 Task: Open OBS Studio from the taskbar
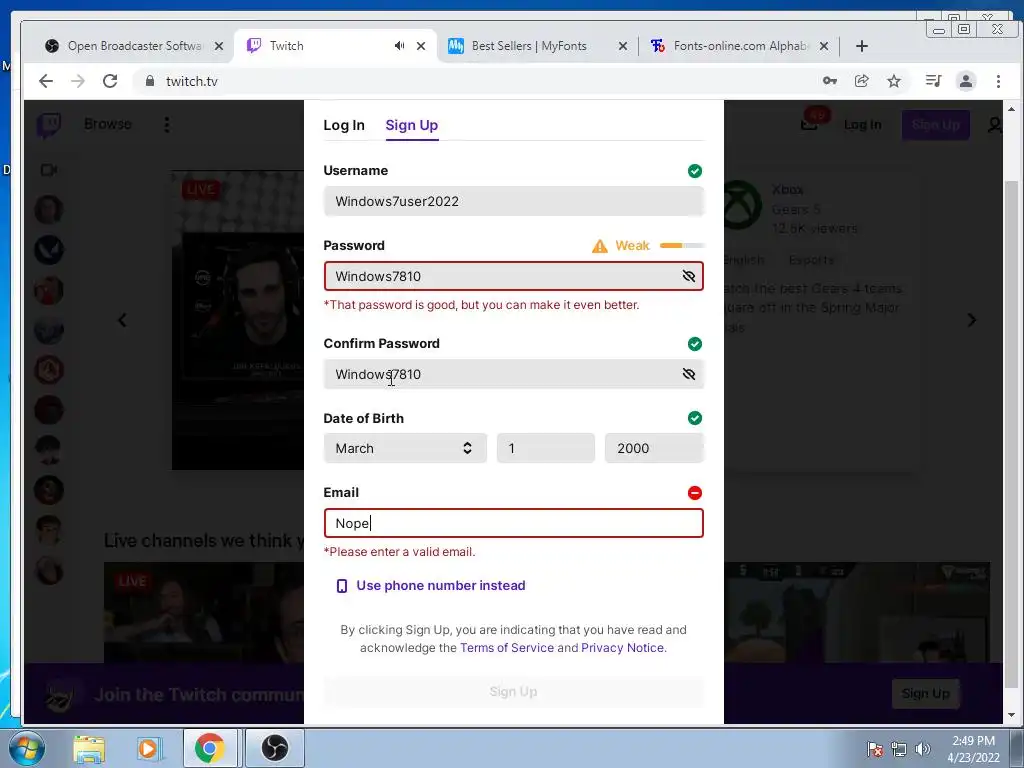(275, 748)
